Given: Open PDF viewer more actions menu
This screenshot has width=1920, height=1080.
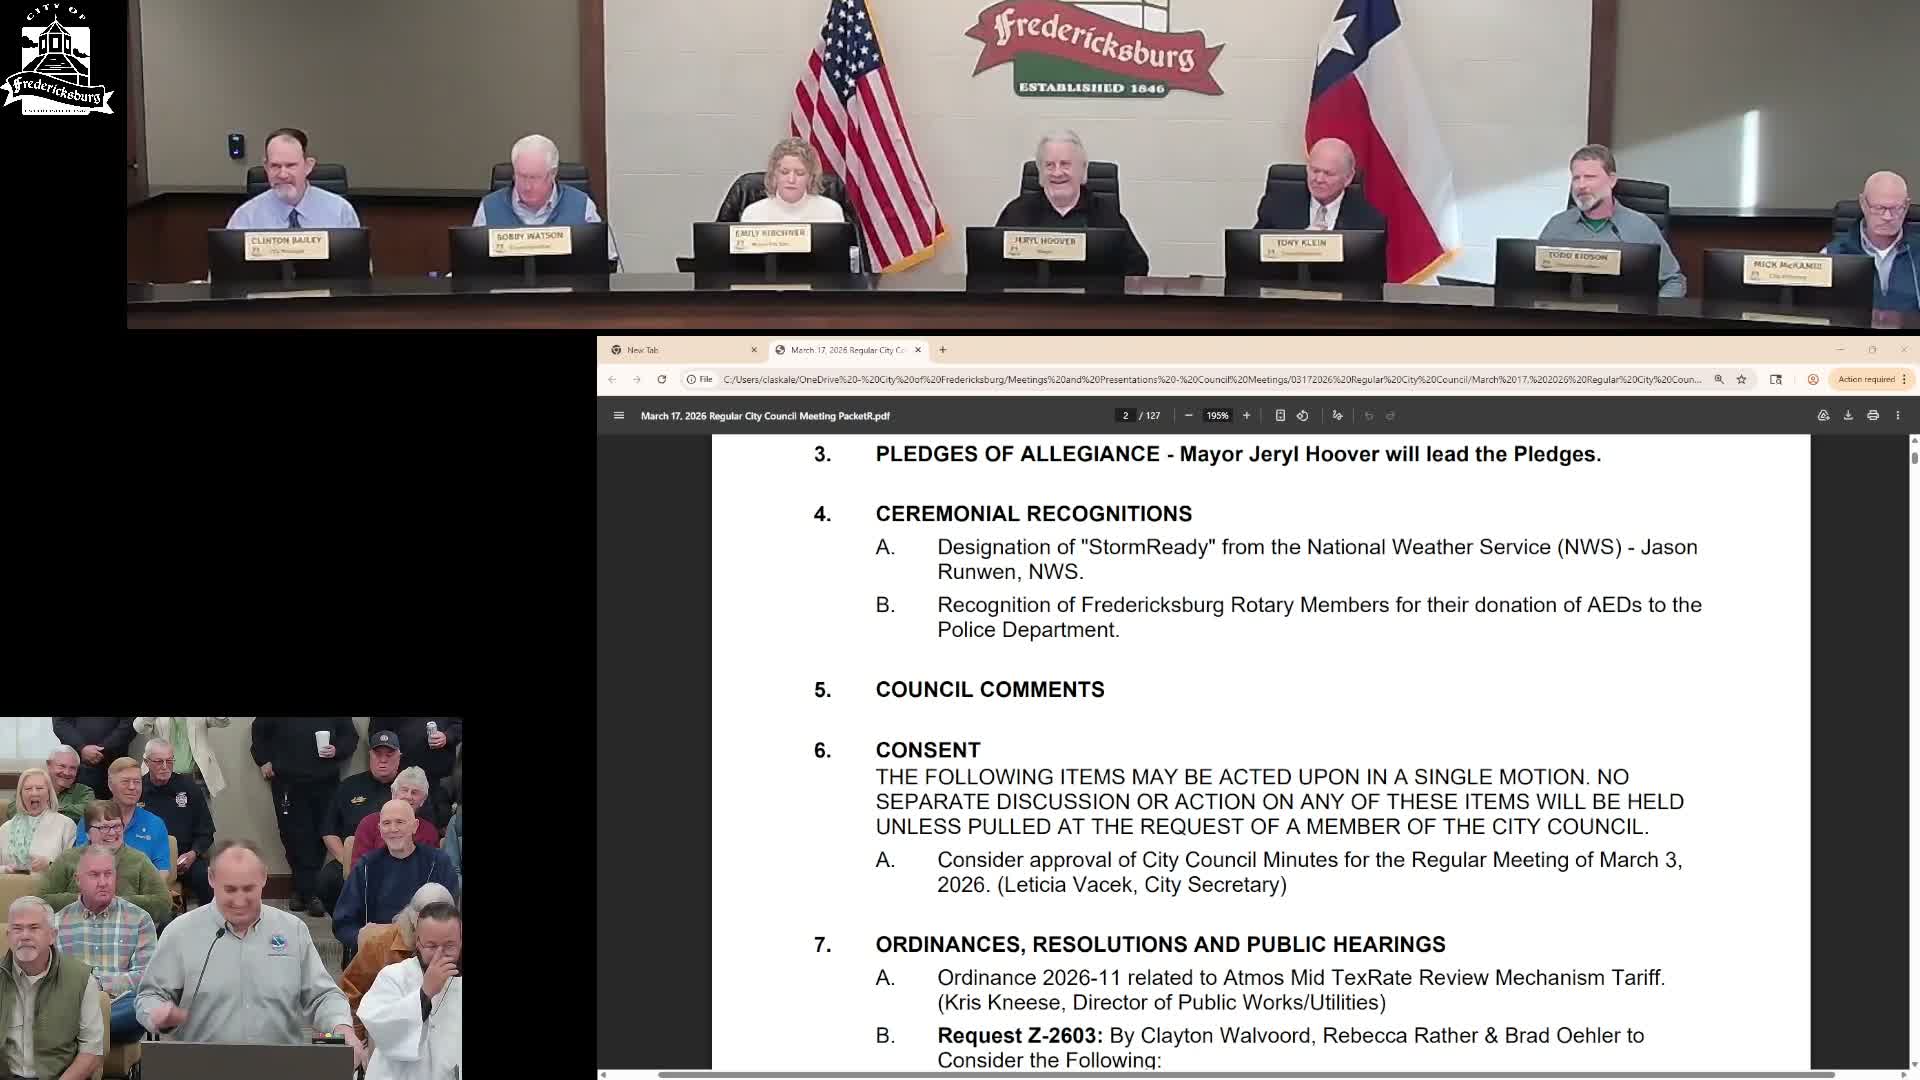Looking at the screenshot, I should tap(1898, 416).
